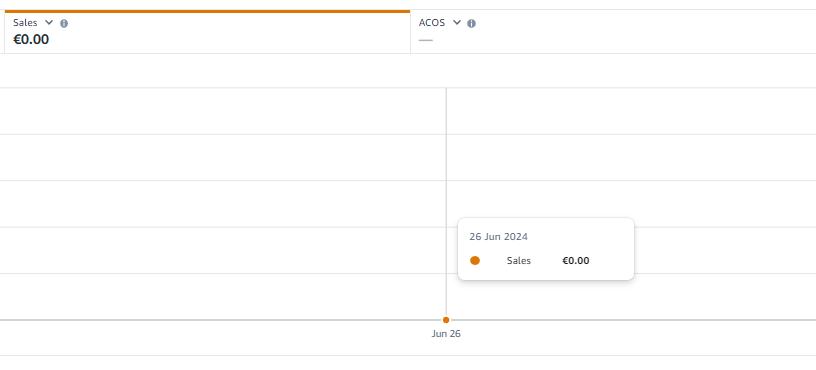Select the ACOS metric card label

[432, 23]
